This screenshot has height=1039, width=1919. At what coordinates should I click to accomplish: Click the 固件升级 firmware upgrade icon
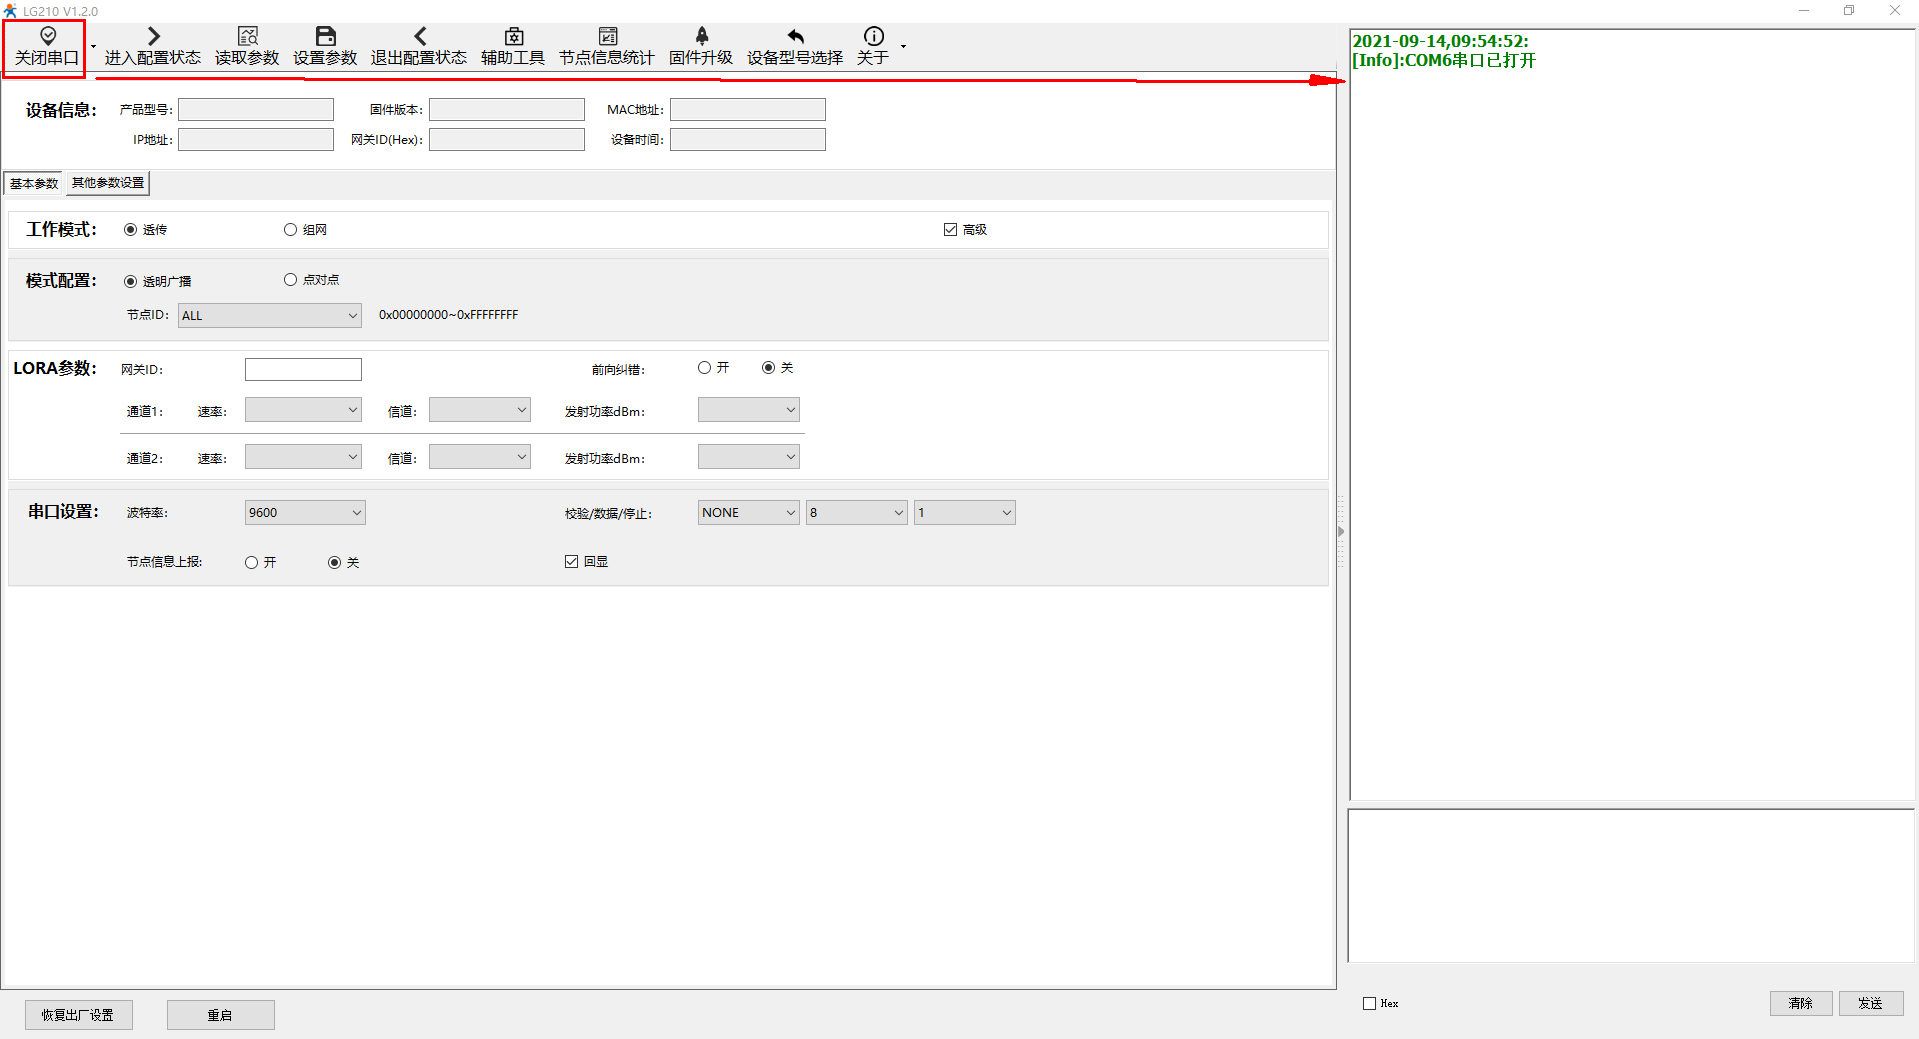[701, 37]
